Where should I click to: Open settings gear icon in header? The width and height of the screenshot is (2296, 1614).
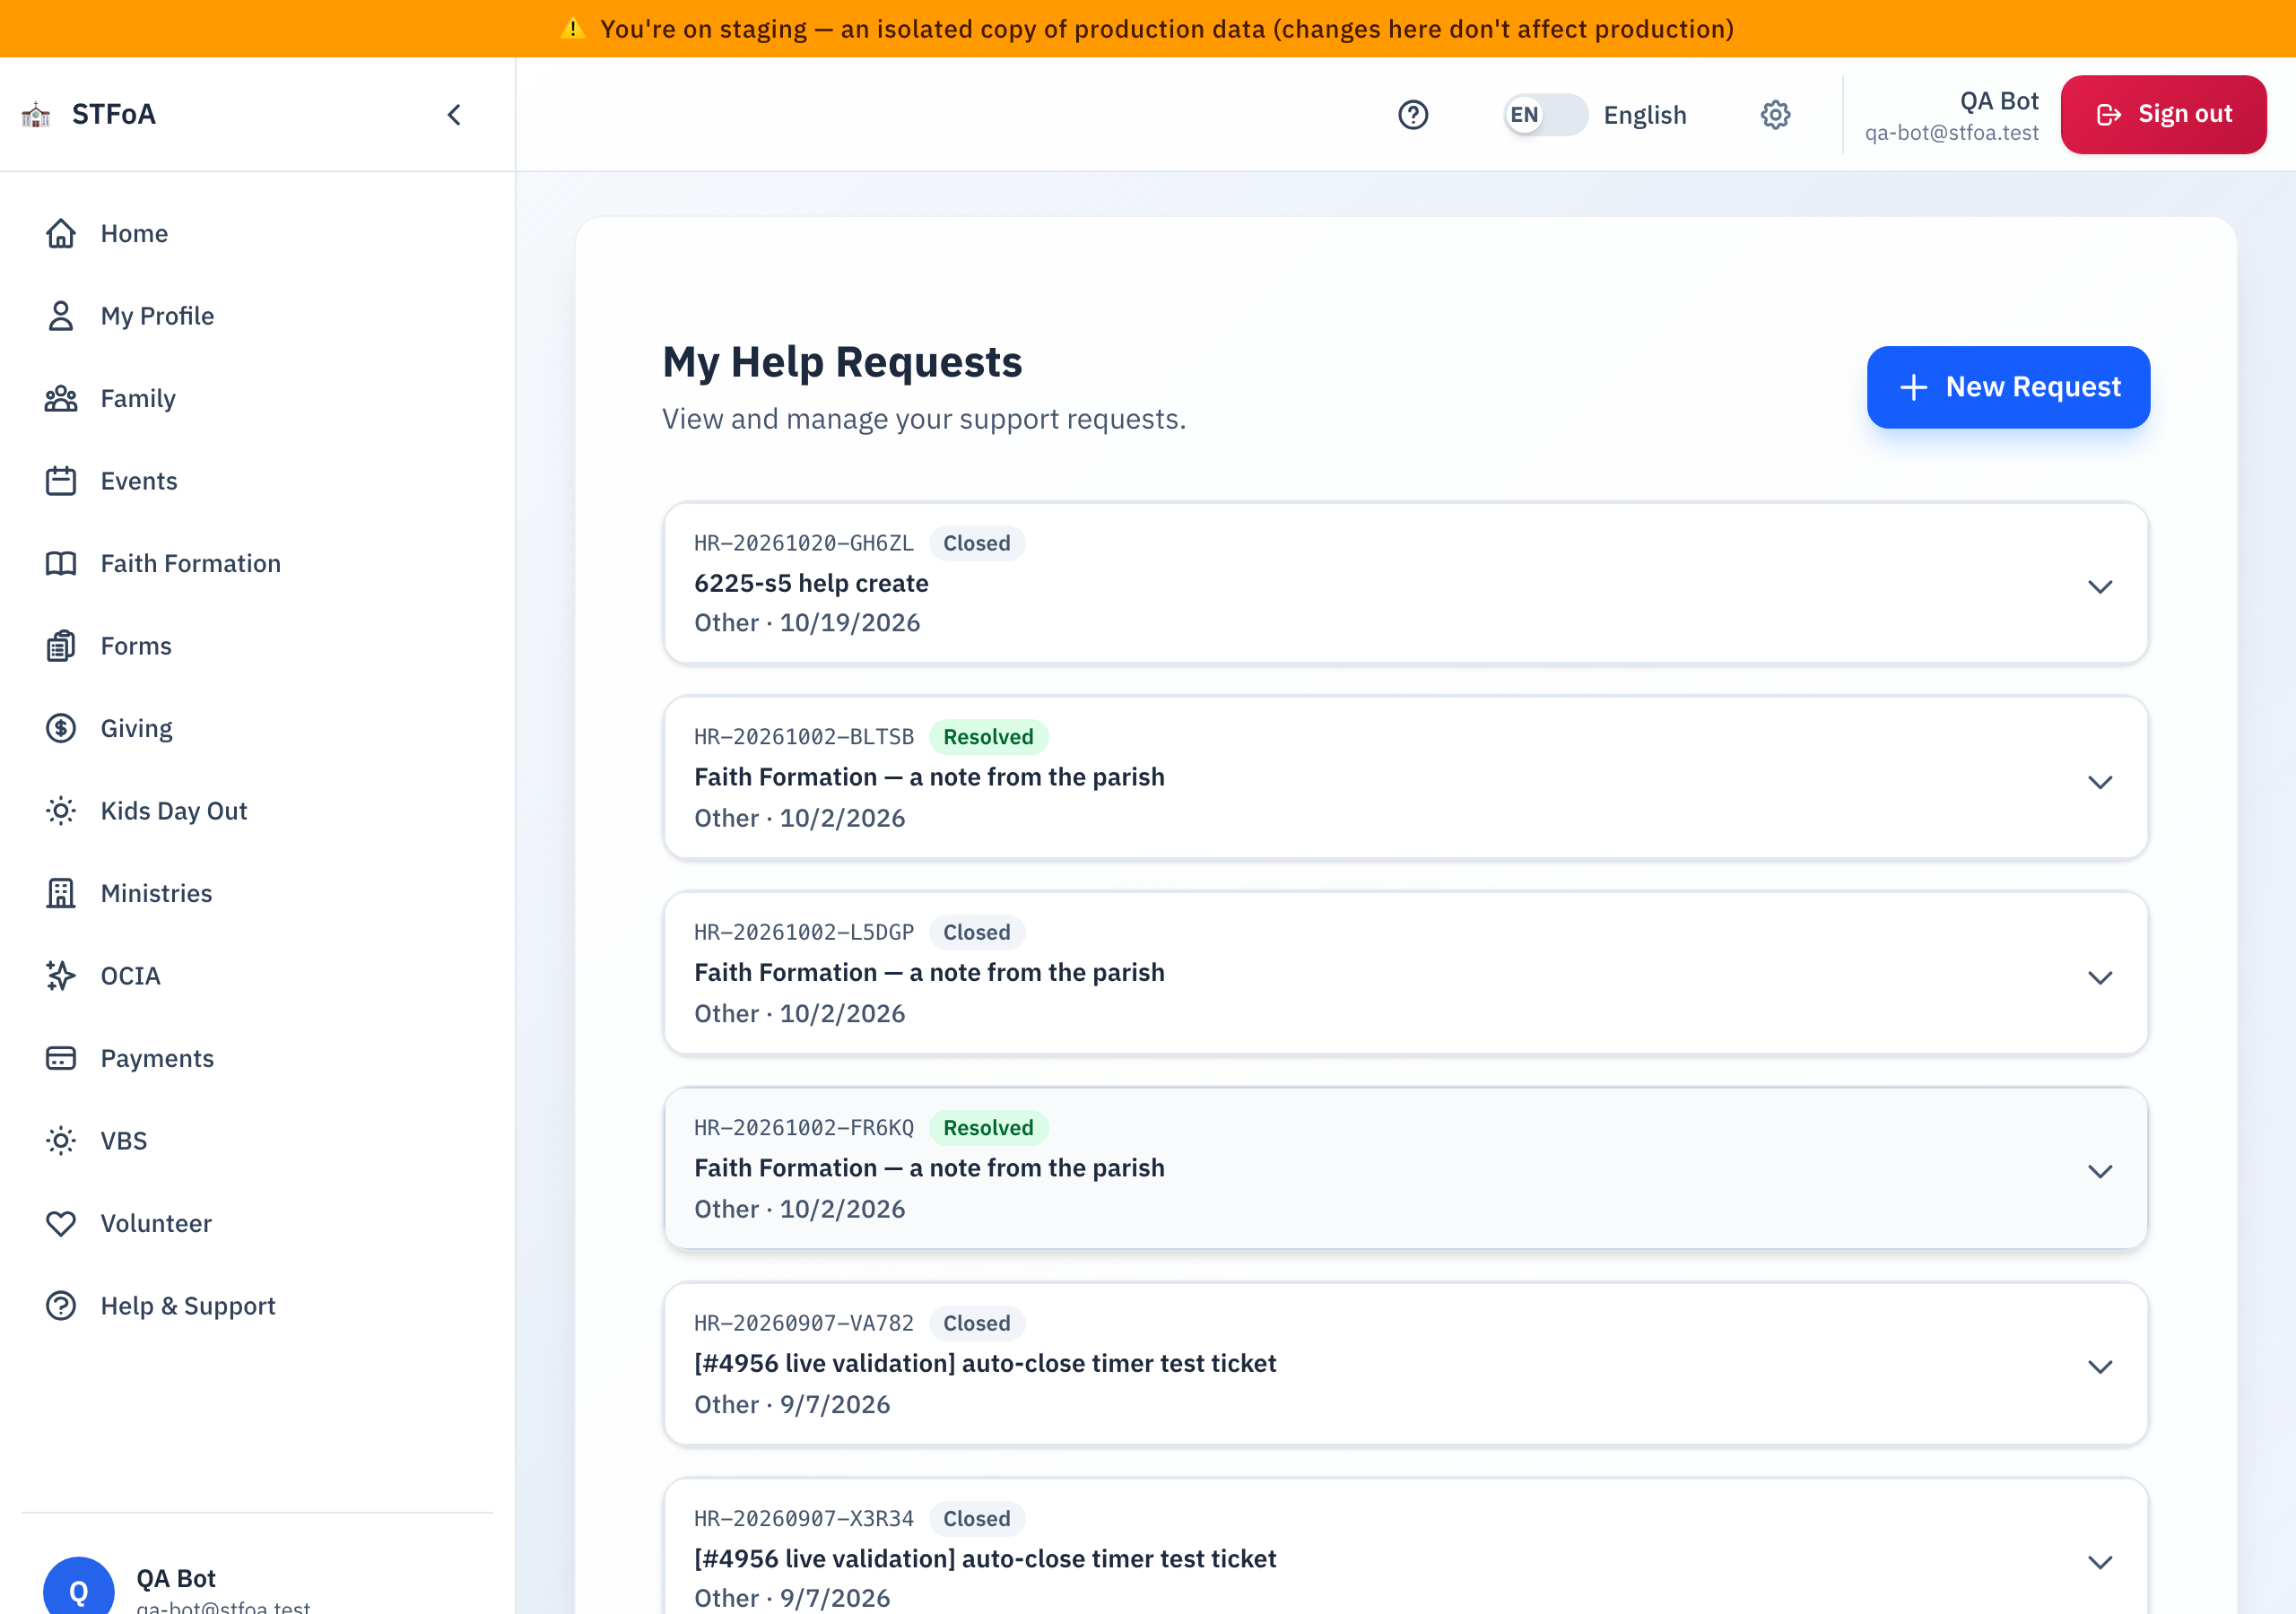coord(1775,115)
